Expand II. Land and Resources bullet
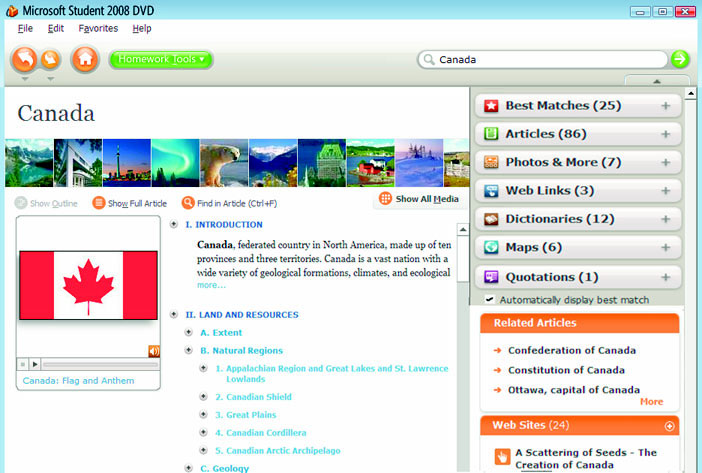This screenshot has width=702, height=473. pos(174,315)
